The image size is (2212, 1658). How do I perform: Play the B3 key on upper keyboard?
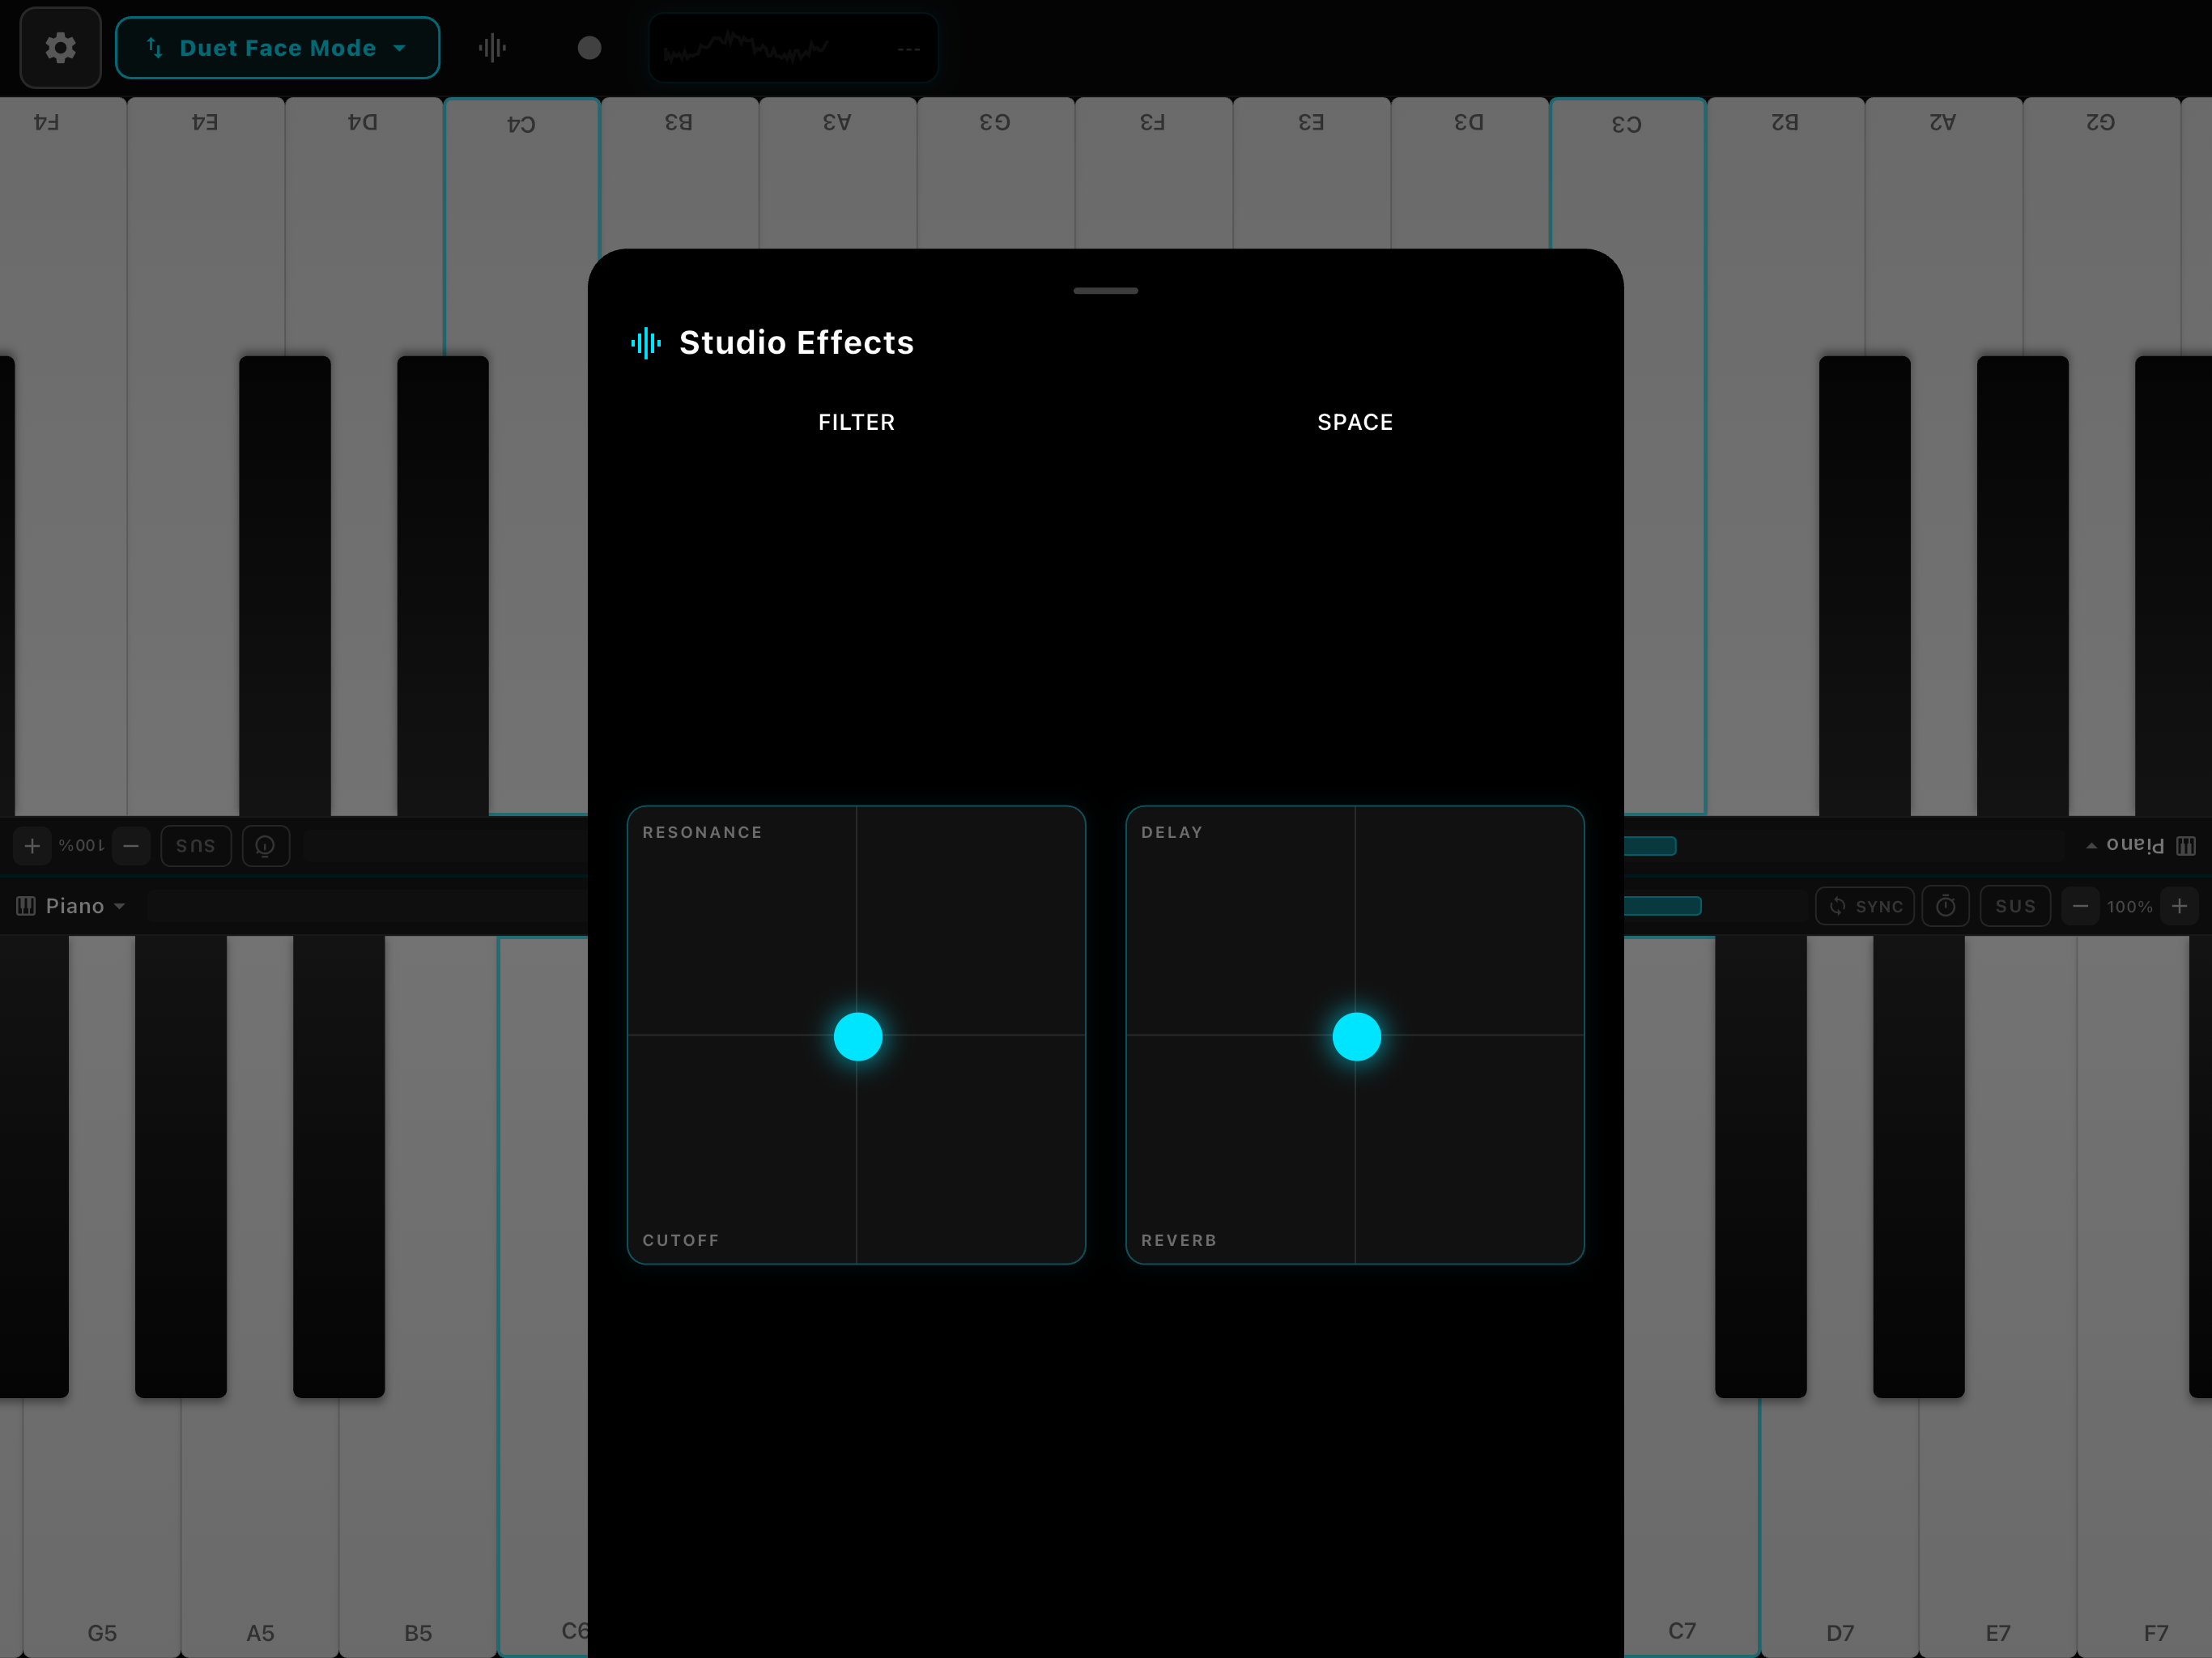[x=680, y=172]
